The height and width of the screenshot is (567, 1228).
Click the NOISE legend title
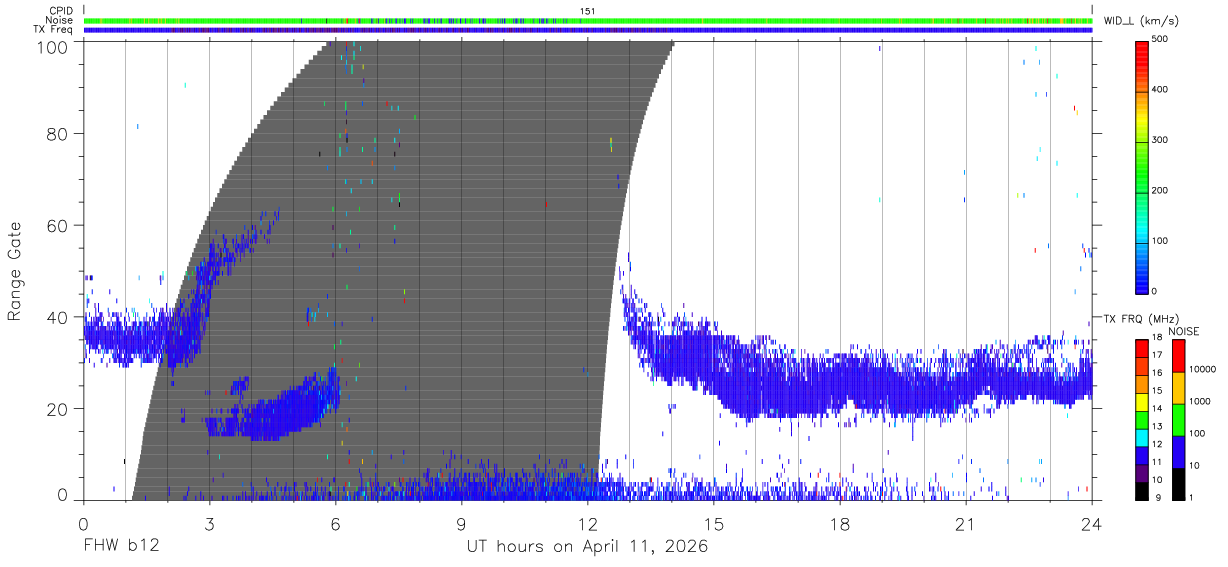(x=1183, y=331)
